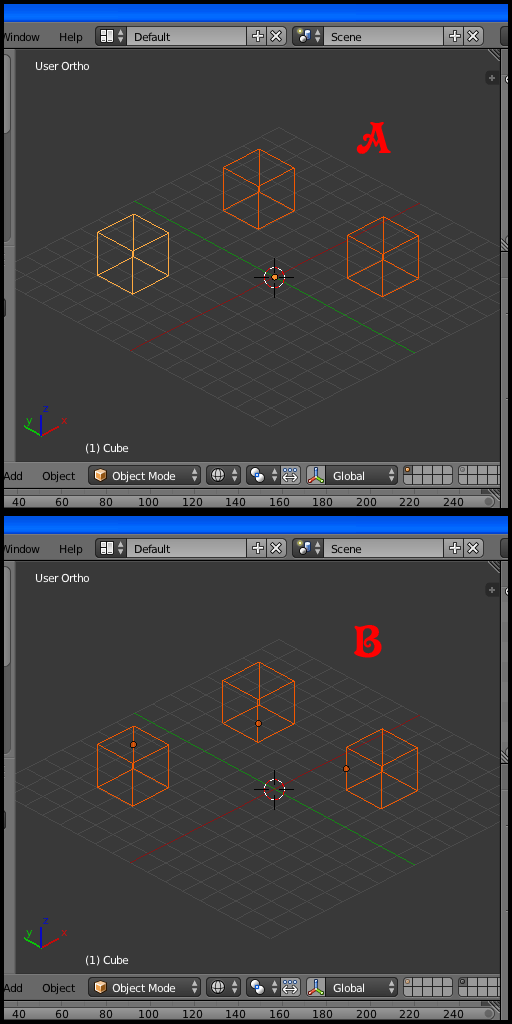The image size is (512, 1024).
Task: Click the scene browse icon in panel B
Action: [x=308, y=549]
